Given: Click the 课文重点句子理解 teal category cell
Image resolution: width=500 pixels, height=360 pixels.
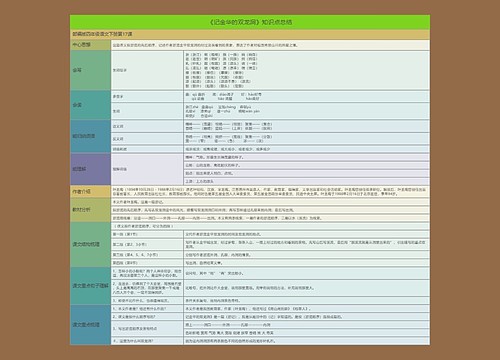Looking at the screenshot, I should (90, 286).
